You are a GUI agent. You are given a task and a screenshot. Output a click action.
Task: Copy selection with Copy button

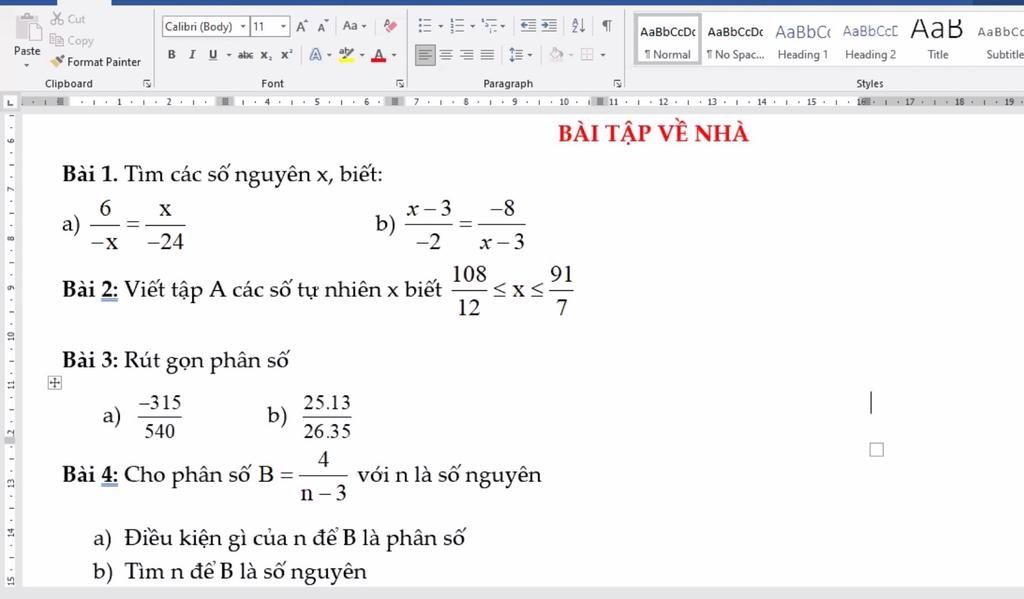(72, 40)
